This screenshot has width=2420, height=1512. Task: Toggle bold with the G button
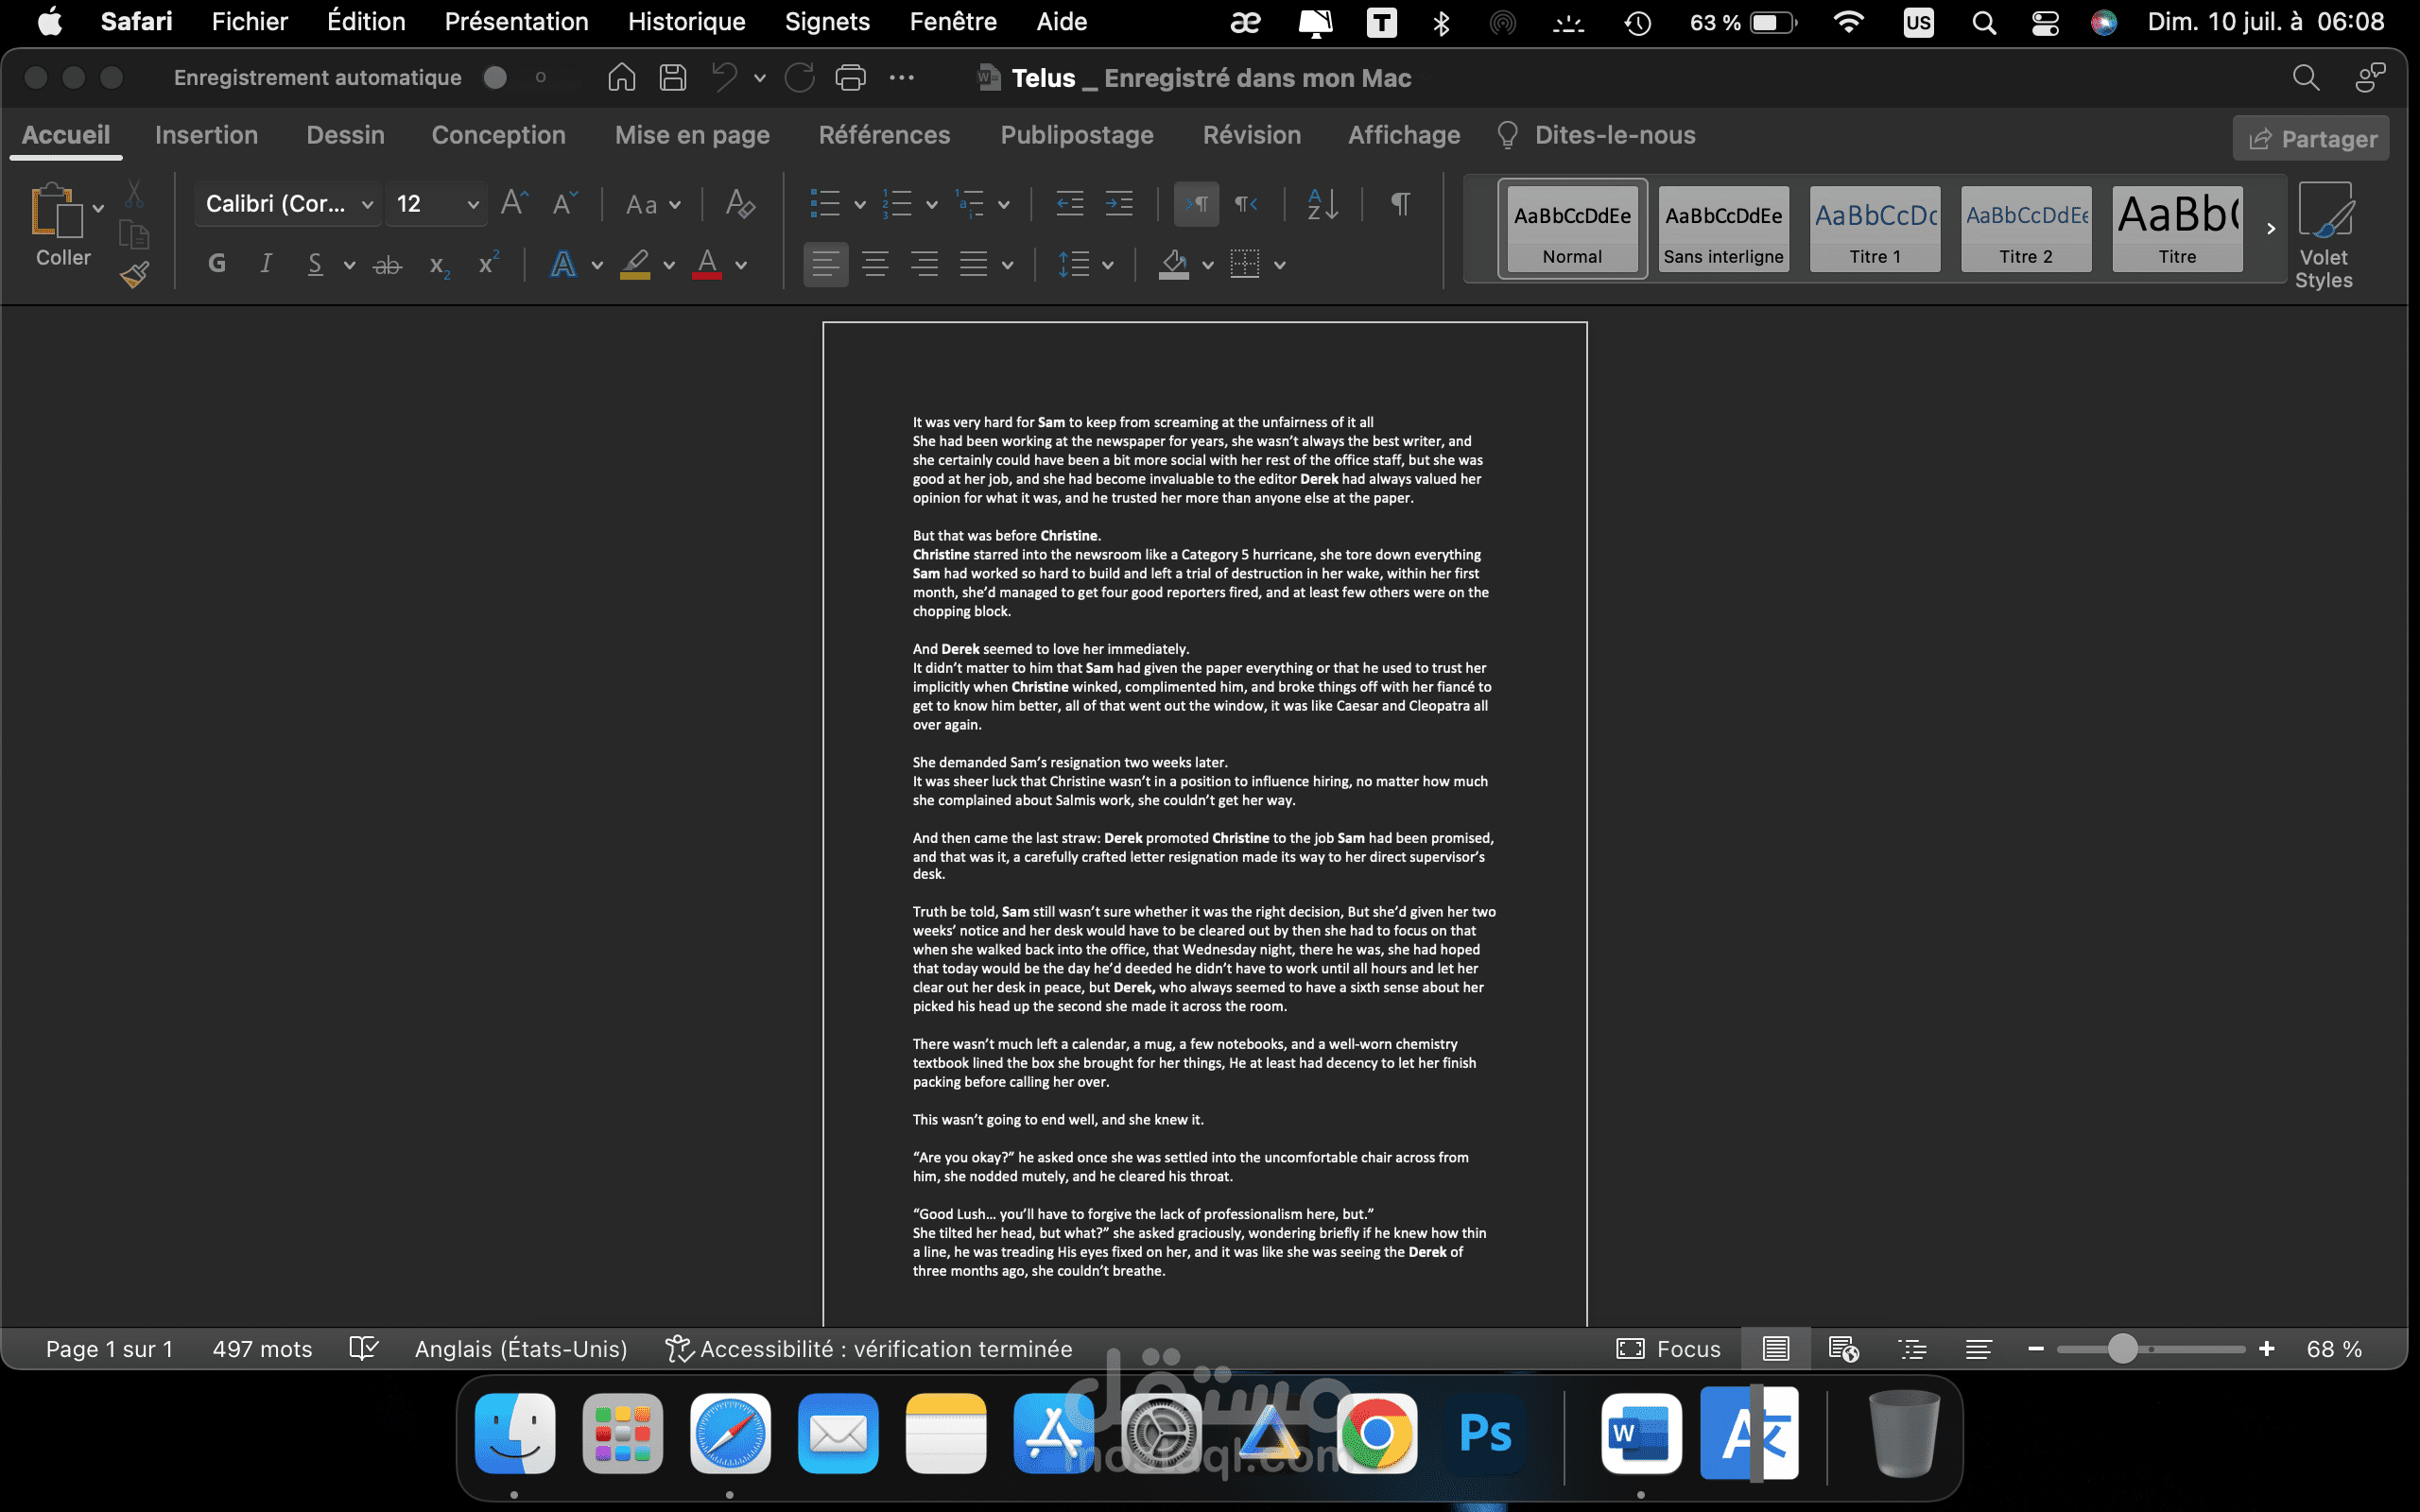(216, 264)
